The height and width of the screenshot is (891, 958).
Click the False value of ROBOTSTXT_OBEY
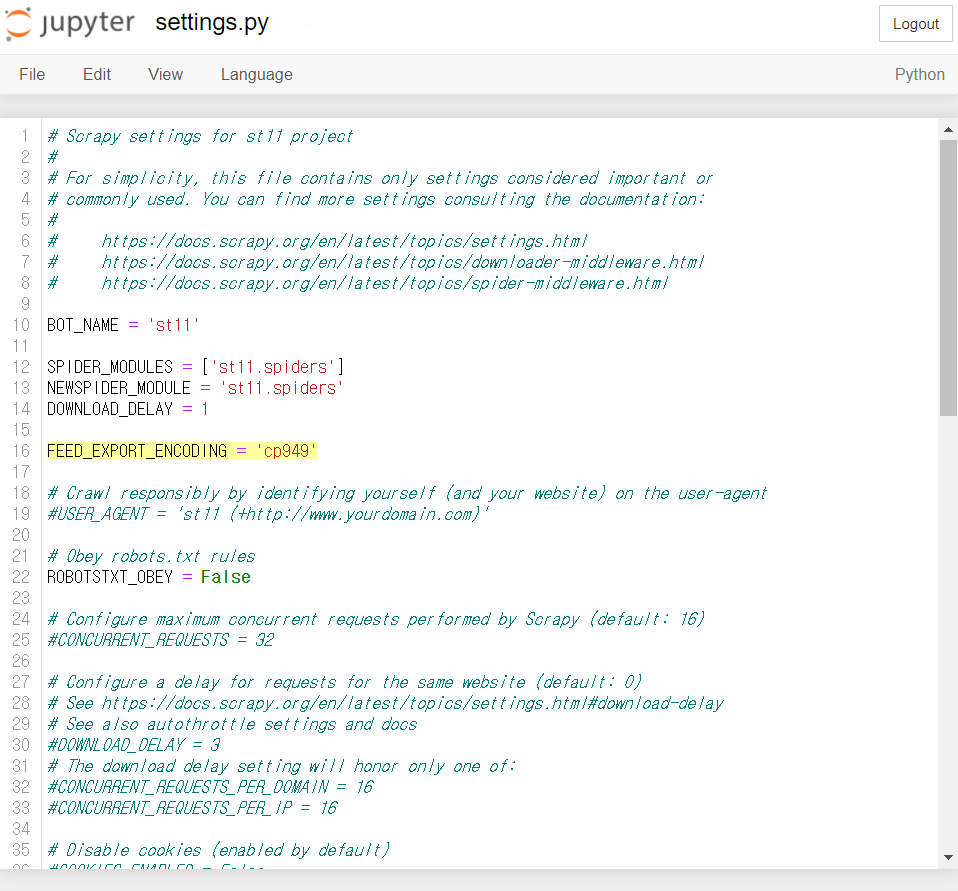[225, 577]
